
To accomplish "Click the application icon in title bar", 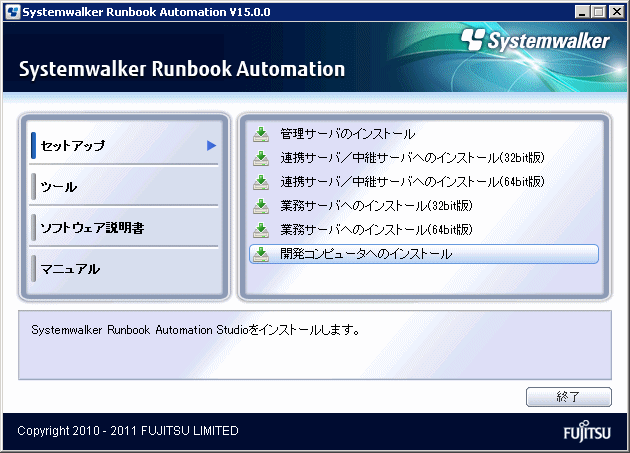I will click(13, 12).
